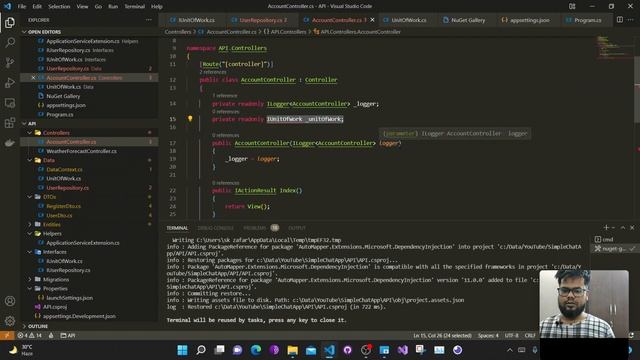Customize layout icon in title bar

tap(572, 6)
